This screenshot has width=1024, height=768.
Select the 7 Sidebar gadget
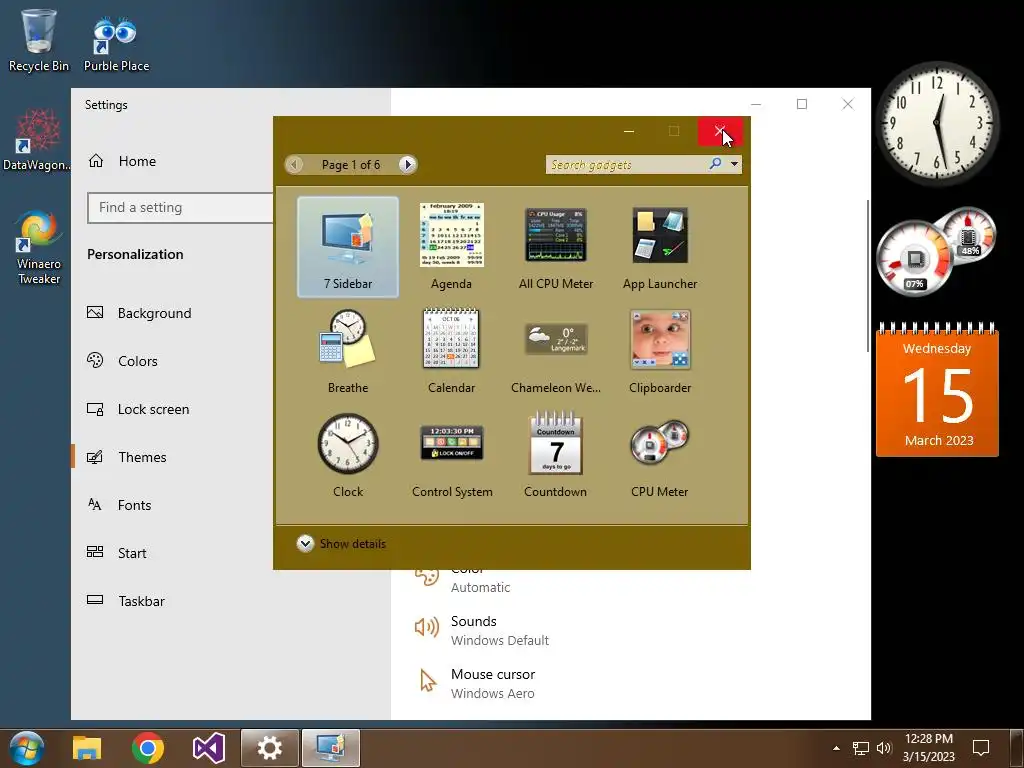[x=347, y=247]
